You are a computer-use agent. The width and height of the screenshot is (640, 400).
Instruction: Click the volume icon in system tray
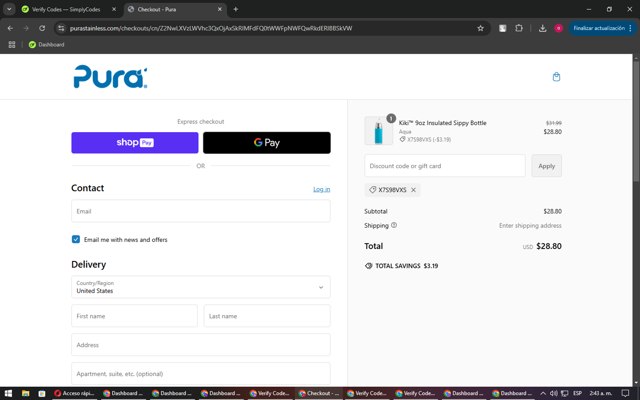click(553, 393)
